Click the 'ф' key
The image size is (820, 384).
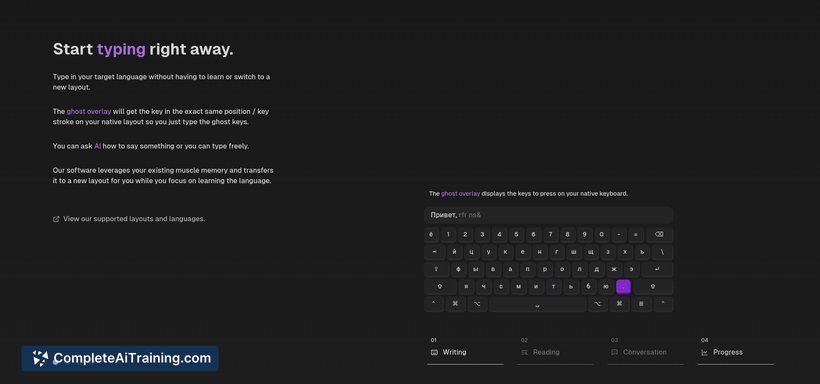tap(459, 269)
